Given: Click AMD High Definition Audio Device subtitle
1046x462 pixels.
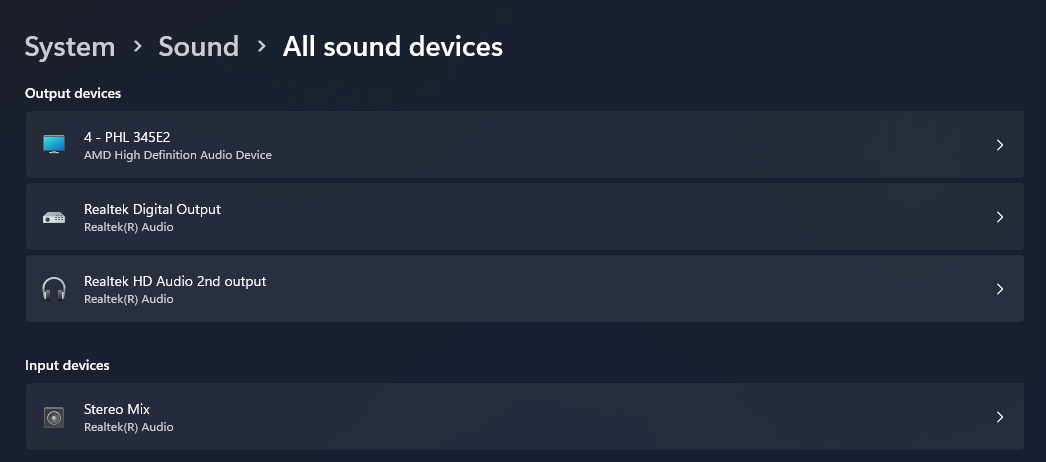Looking at the screenshot, I should 177,155.
